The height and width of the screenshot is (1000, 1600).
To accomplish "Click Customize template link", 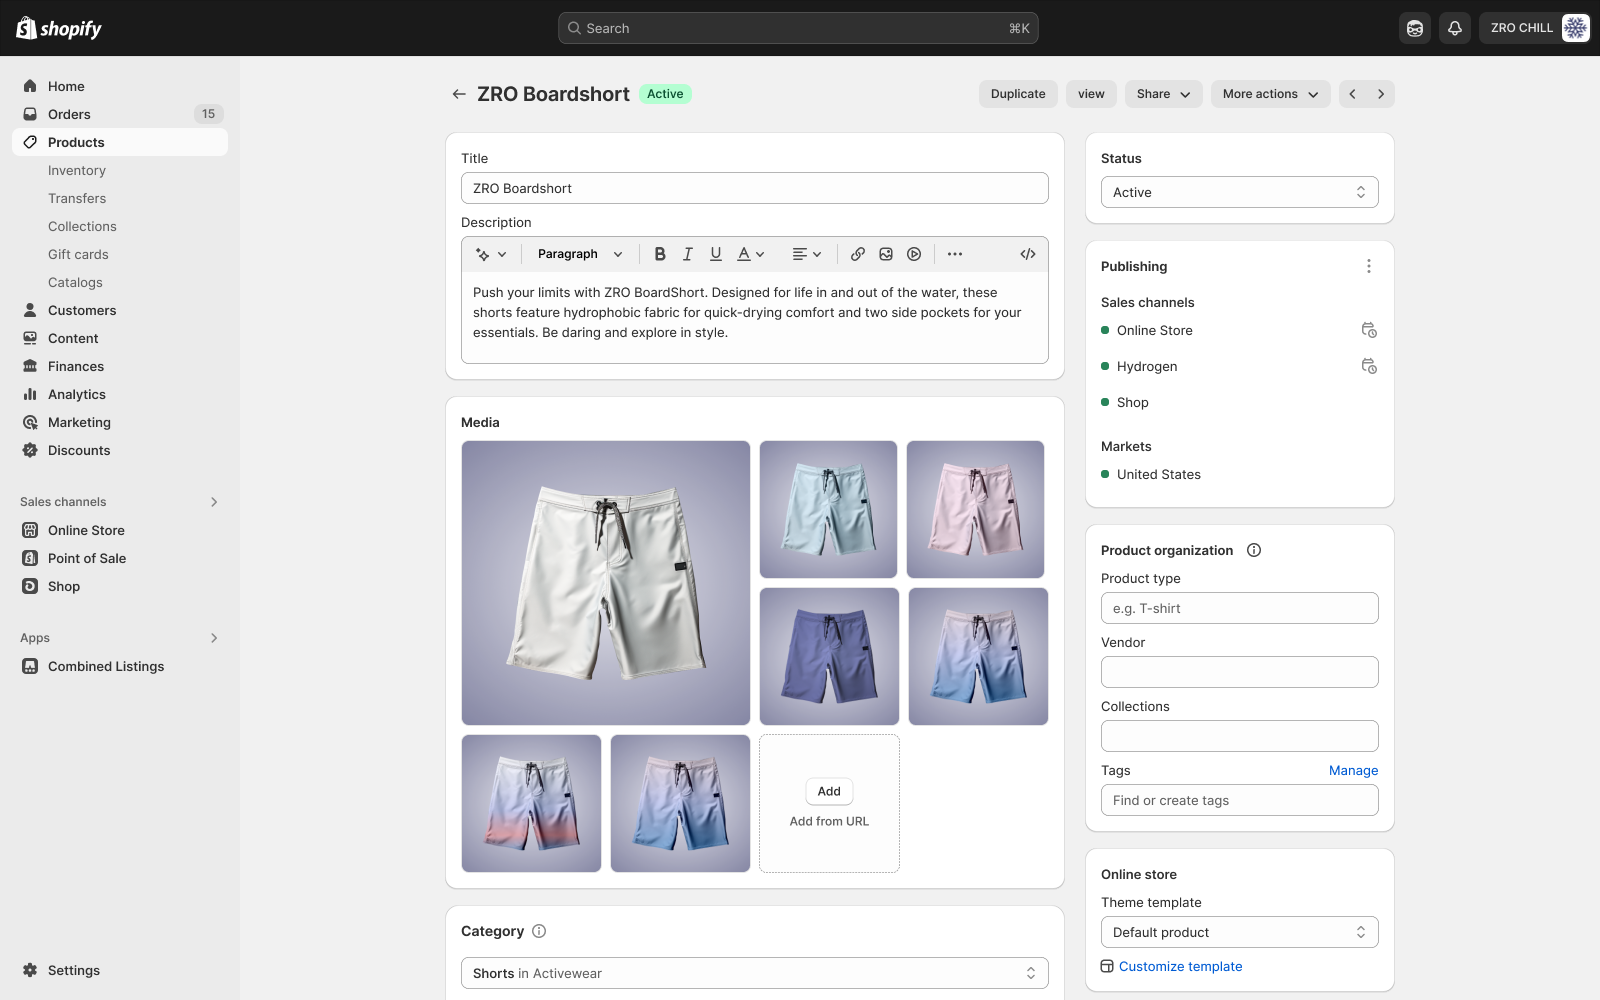I will (x=1180, y=966).
